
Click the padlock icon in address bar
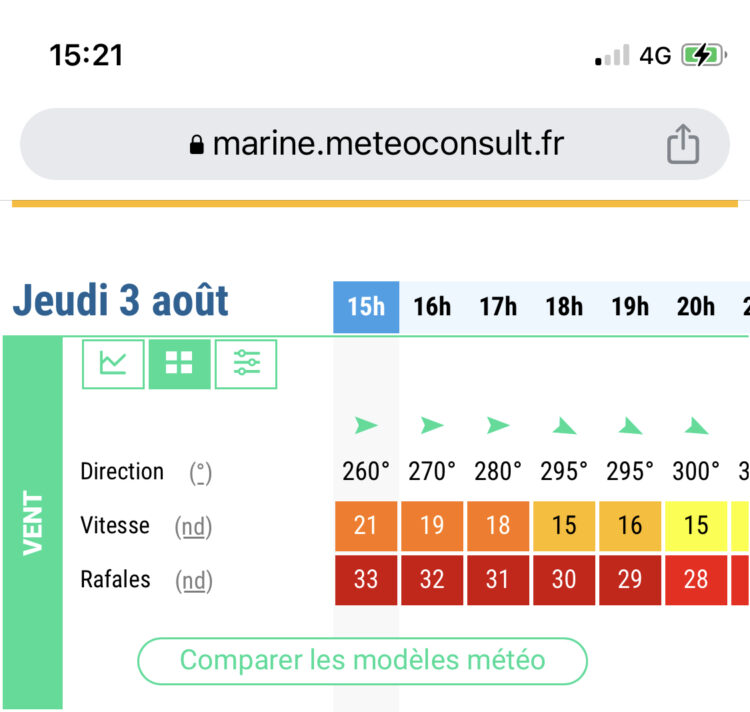(197, 144)
